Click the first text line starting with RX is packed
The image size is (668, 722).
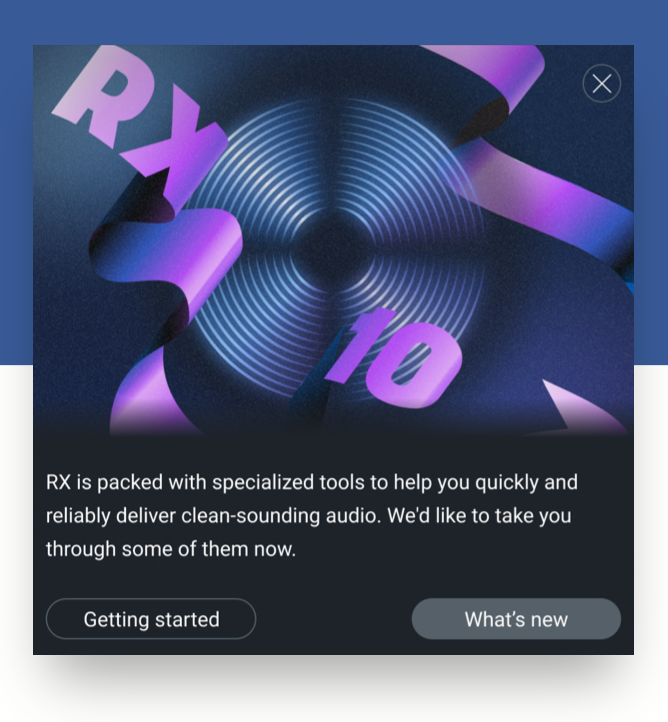[312, 483]
